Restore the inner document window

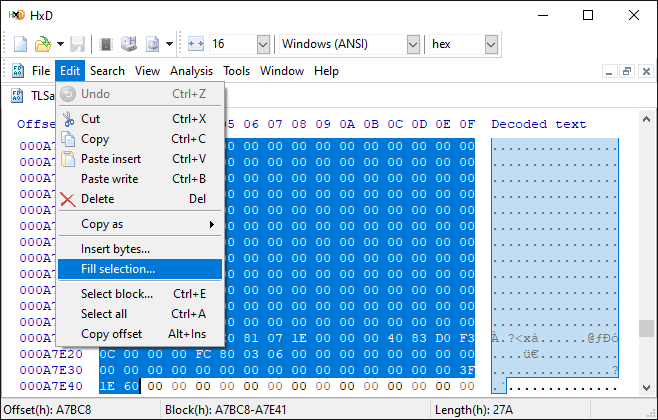pyautogui.click(x=627, y=71)
